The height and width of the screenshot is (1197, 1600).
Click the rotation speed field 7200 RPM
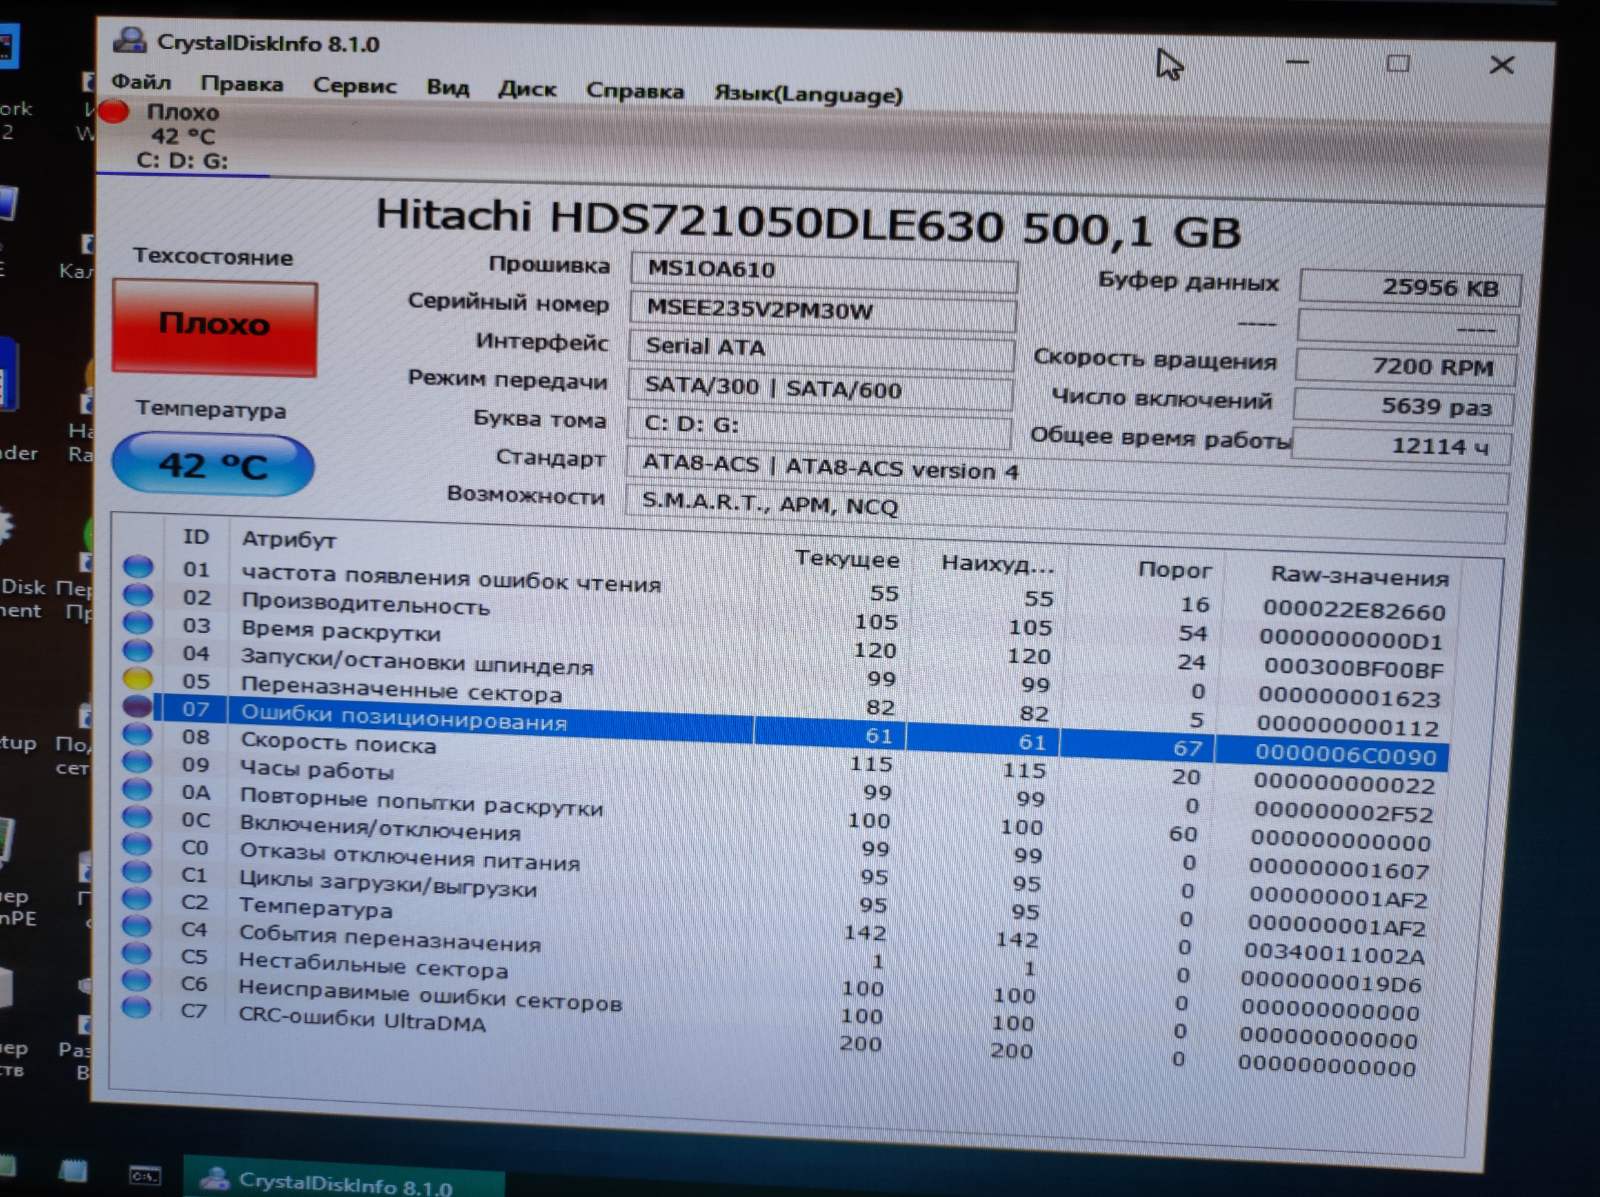pyautogui.click(x=1406, y=366)
